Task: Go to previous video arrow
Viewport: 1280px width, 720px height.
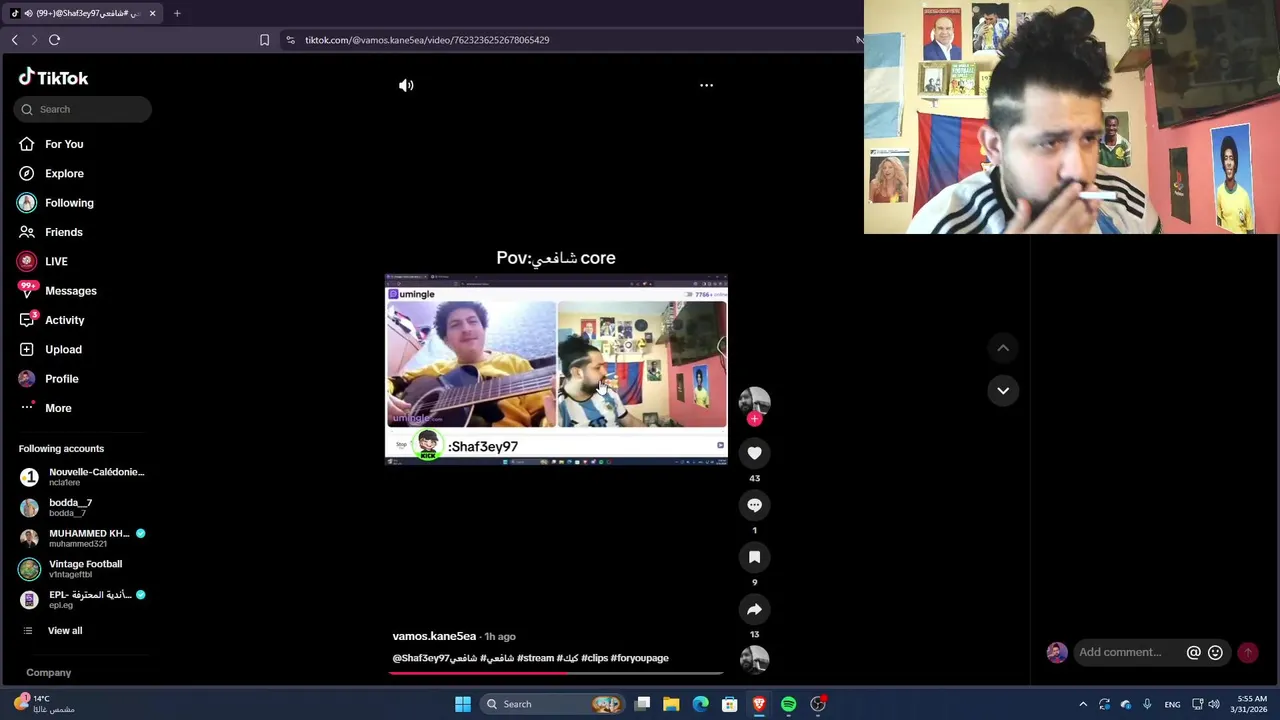Action: (x=1003, y=348)
